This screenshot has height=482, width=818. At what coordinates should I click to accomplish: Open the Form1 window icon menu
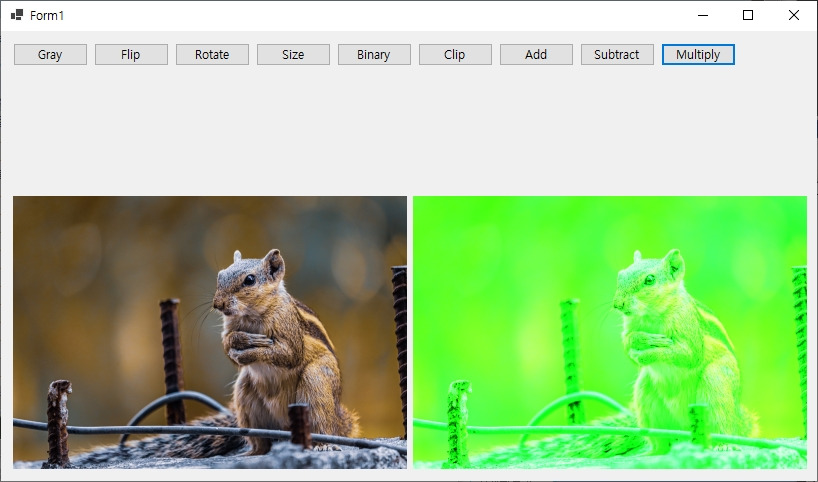coord(17,15)
